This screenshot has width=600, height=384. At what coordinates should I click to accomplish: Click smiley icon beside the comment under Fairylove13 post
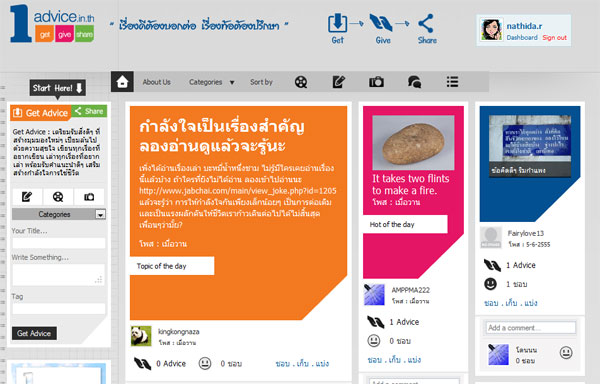[566, 352]
